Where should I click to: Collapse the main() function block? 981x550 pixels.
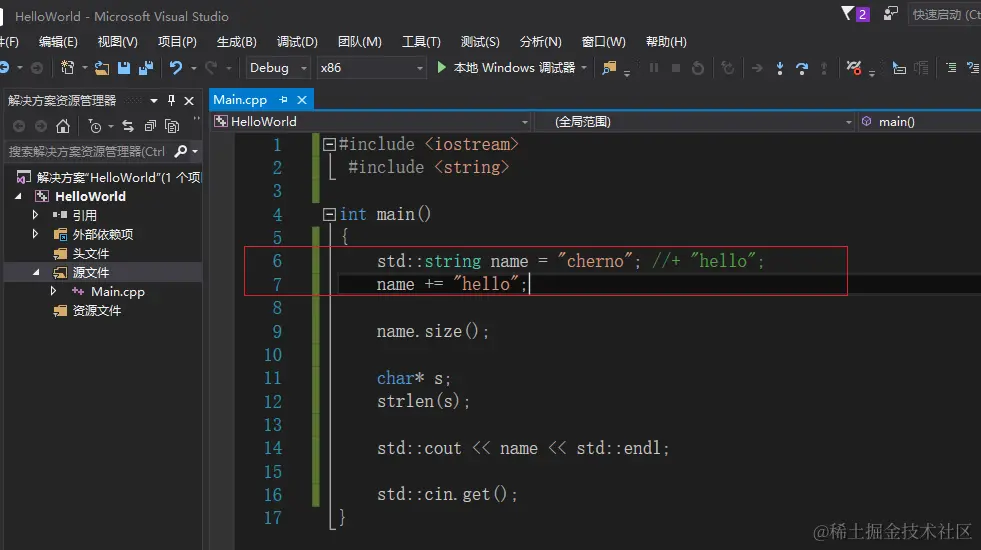(x=329, y=215)
